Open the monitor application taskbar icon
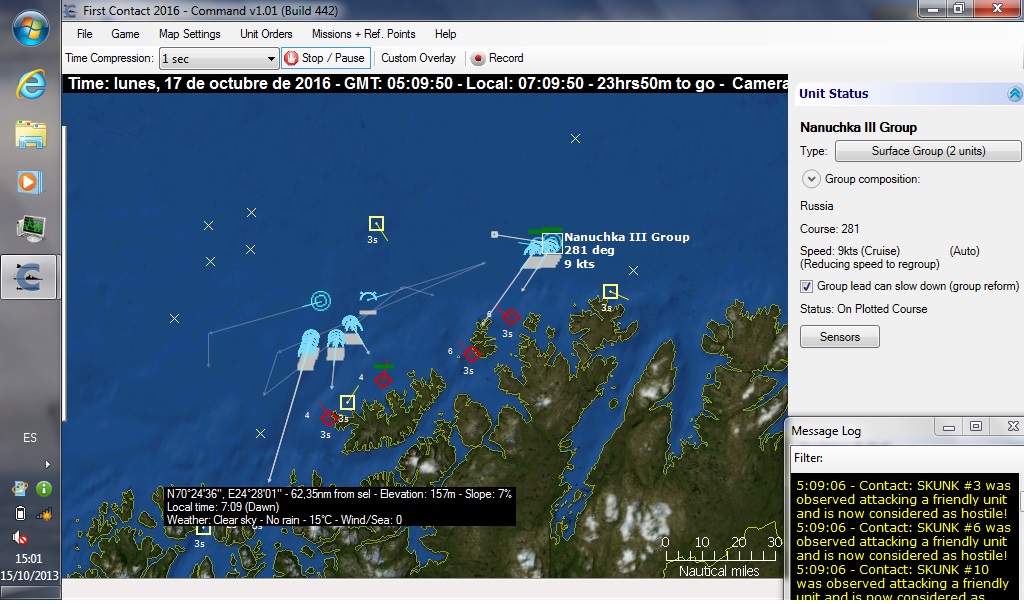 tap(31, 228)
